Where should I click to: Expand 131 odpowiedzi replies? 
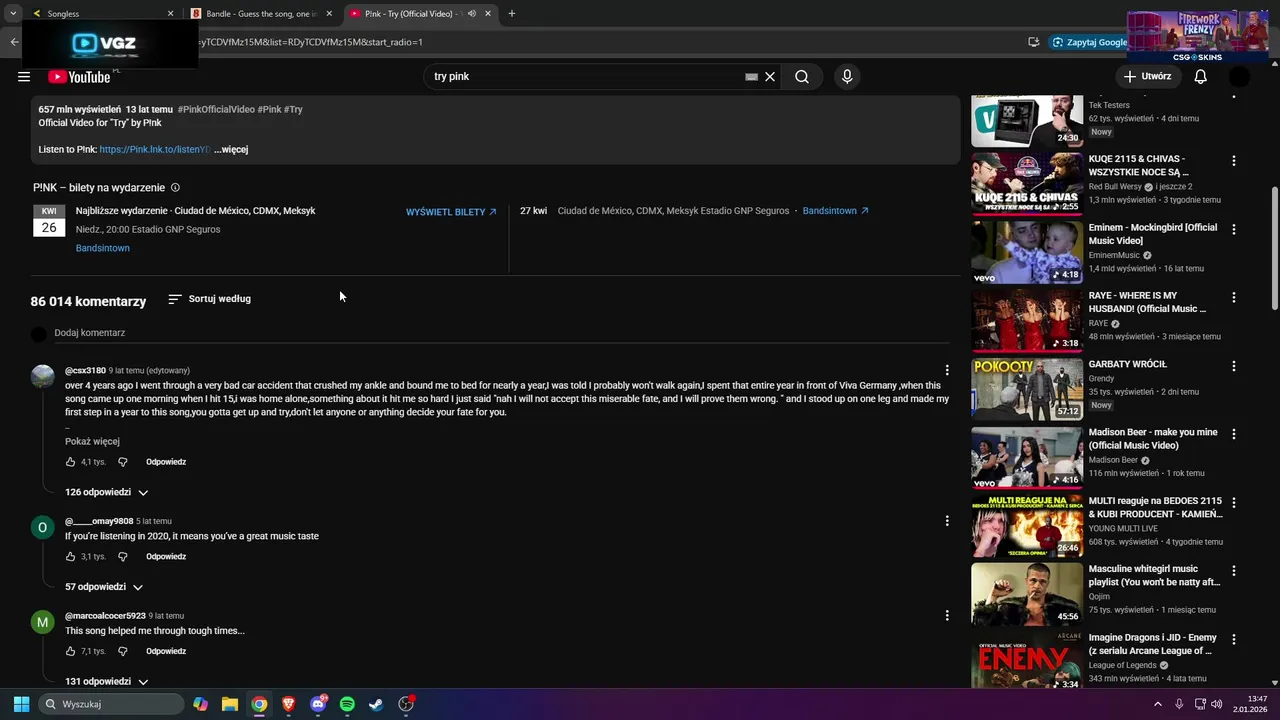(x=107, y=682)
